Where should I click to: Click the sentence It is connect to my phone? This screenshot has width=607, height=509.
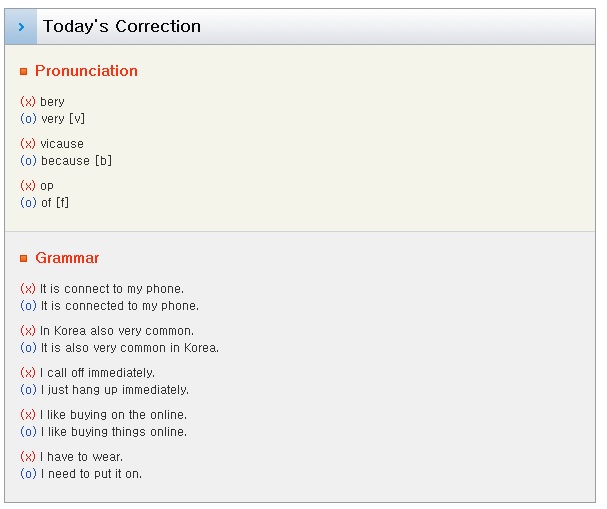(x=112, y=289)
